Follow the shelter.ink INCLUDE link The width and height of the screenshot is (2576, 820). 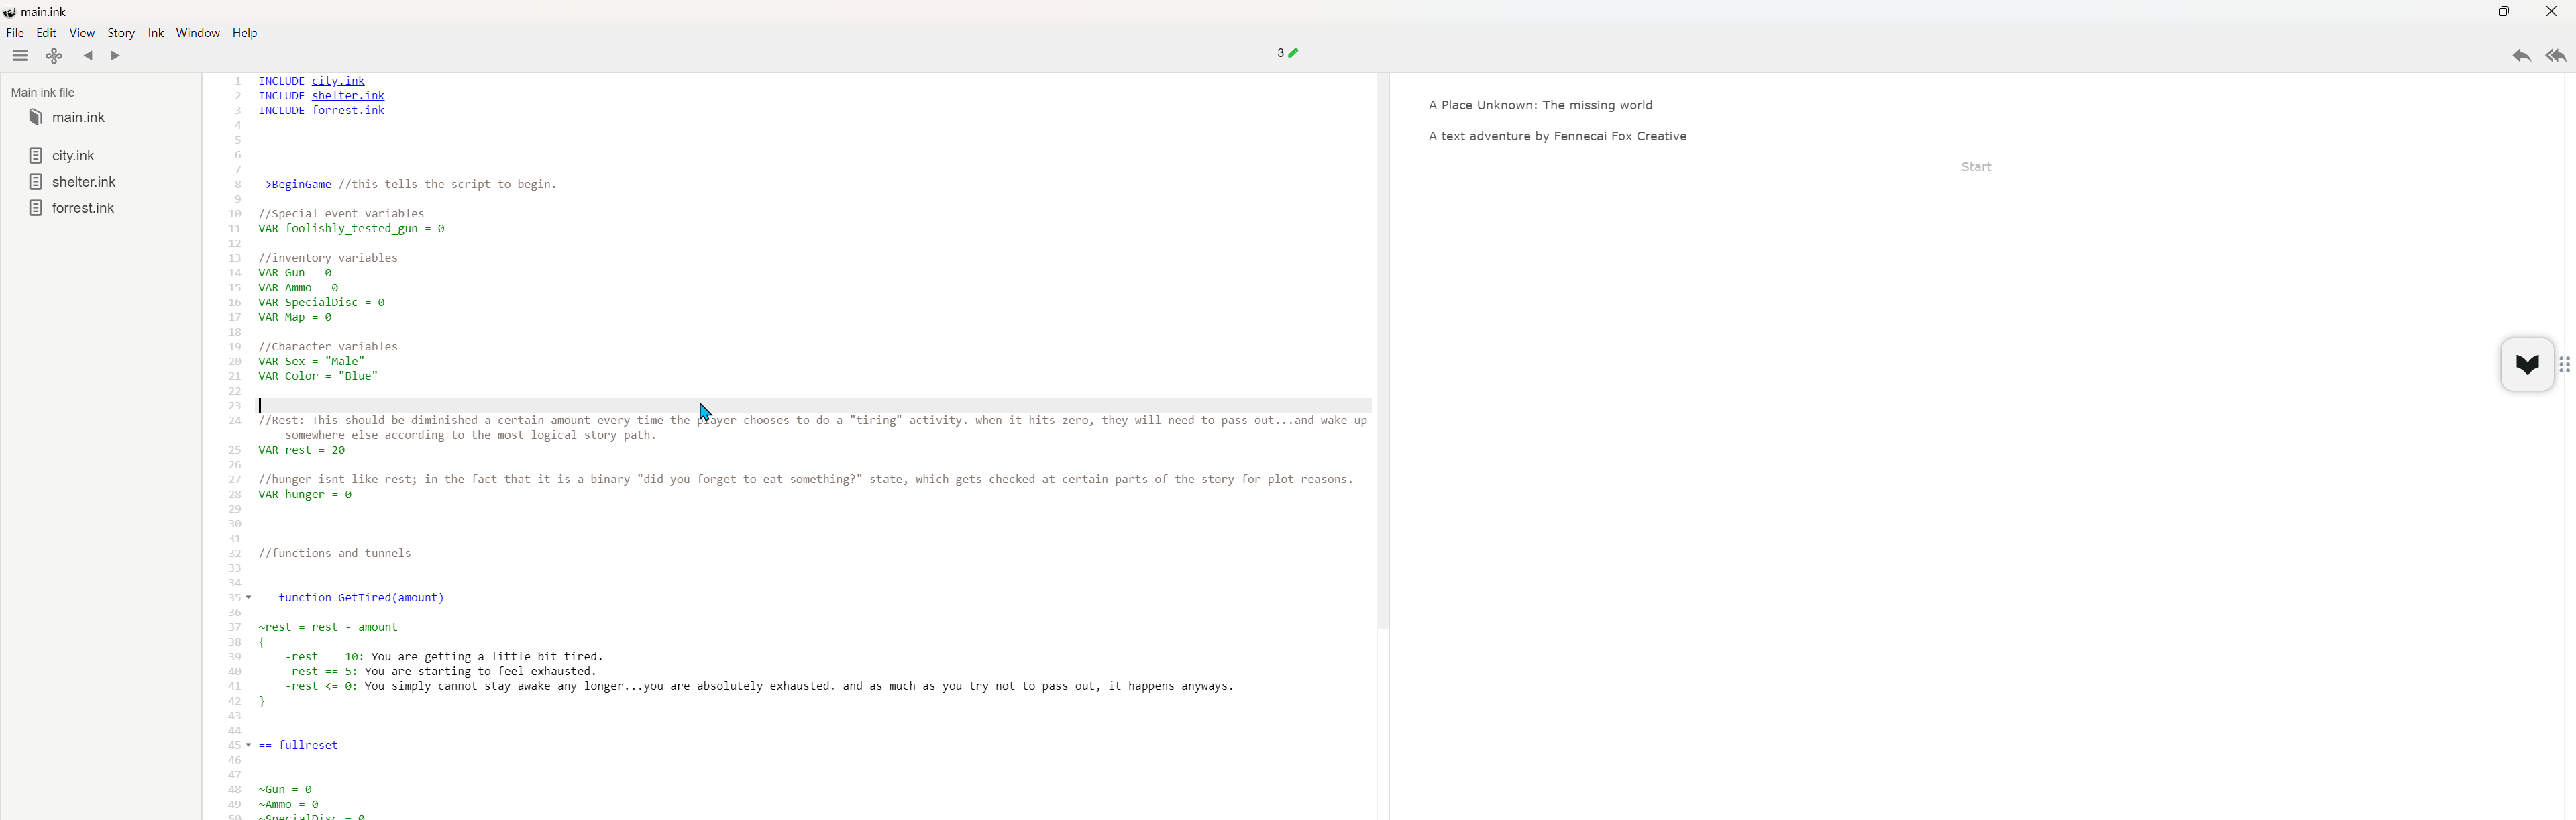tap(348, 96)
